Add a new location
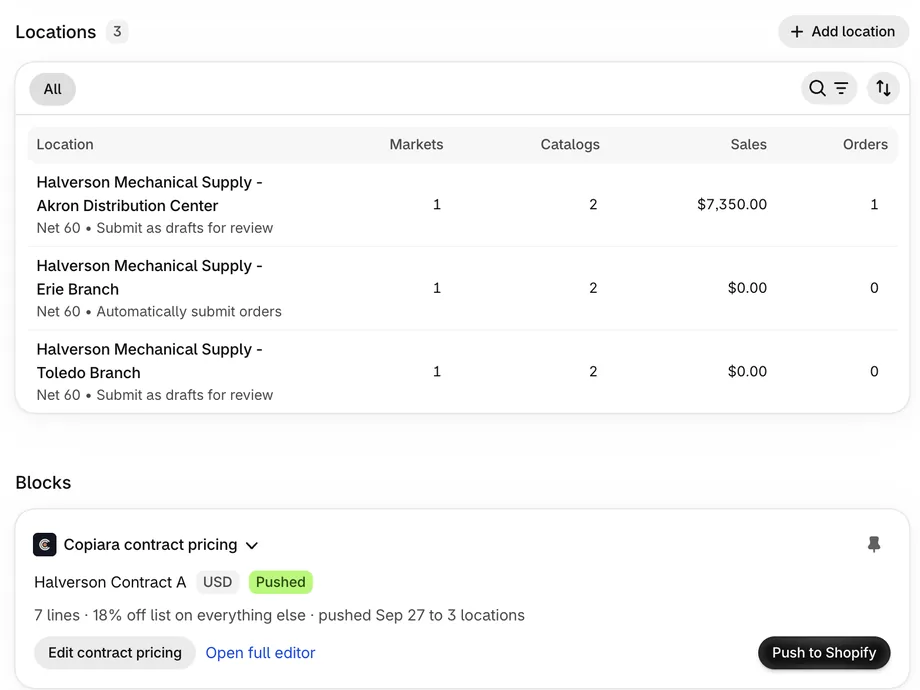Screen dimensions: 920x690 click(x=843, y=32)
